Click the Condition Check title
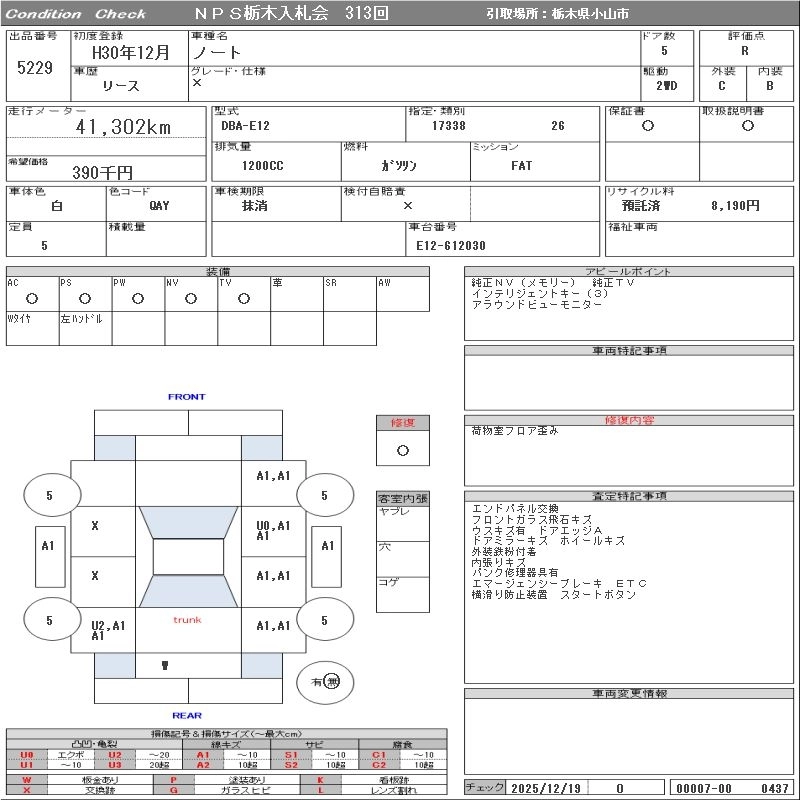This screenshot has width=800, height=800. 76,14
